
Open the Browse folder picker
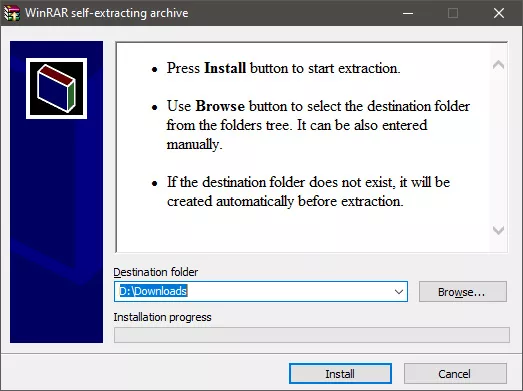[x=463, y=292]
